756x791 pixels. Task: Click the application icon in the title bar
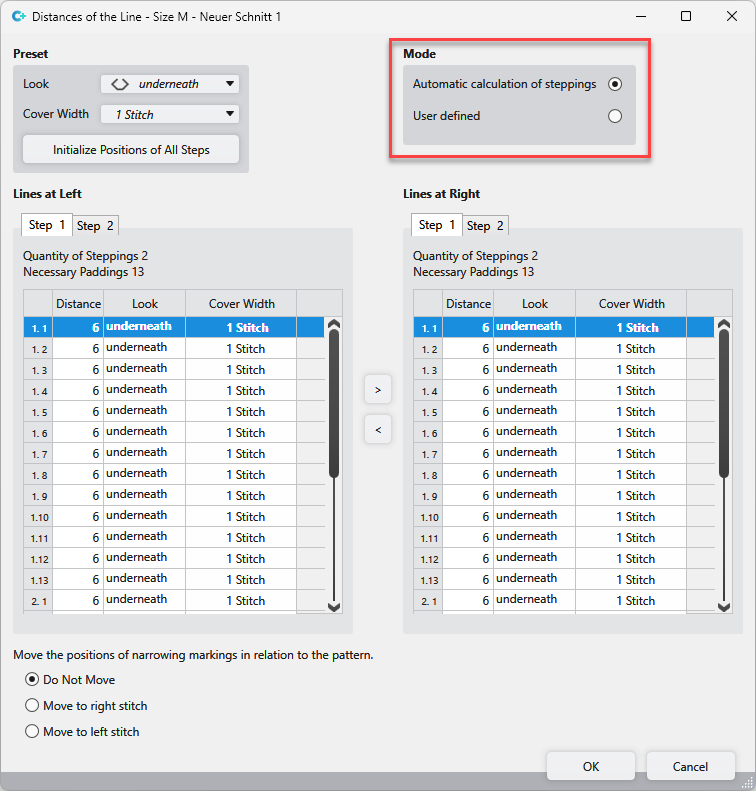coord(17,17)
